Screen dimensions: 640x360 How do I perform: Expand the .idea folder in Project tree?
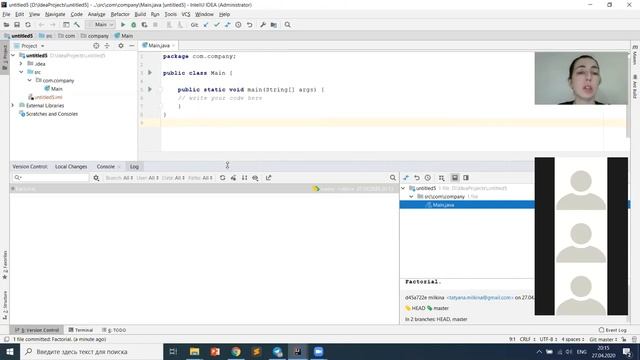pyautogui.click(x=21, y=64)
